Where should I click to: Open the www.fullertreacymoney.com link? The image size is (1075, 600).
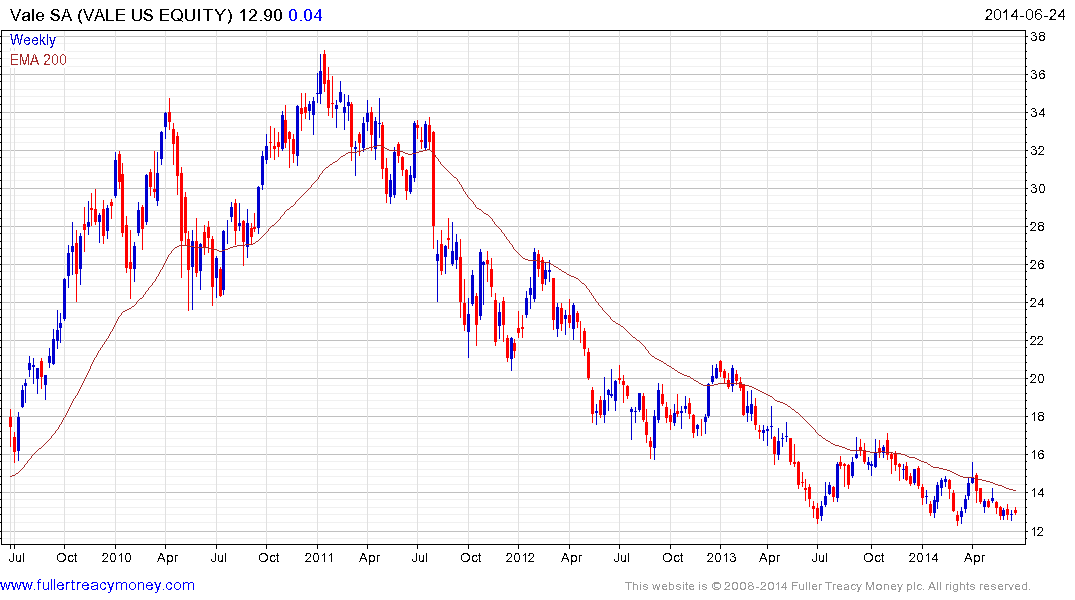[x=97, y=585]
